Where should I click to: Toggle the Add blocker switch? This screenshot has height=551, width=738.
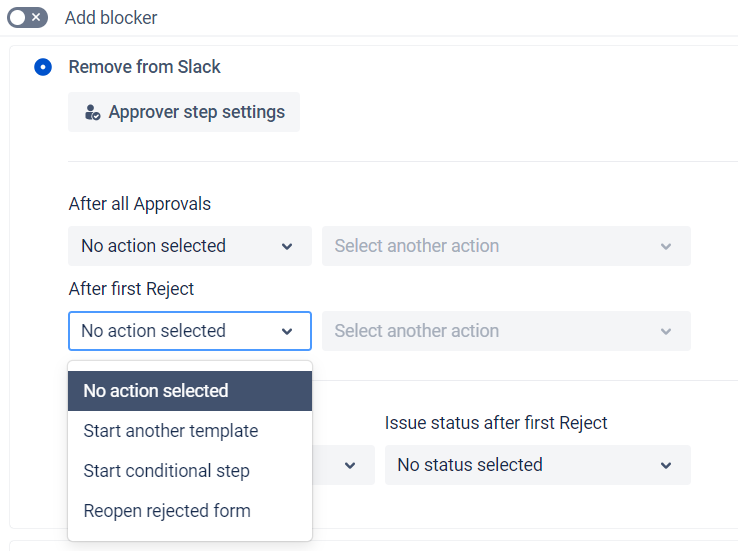coord(27,18)
